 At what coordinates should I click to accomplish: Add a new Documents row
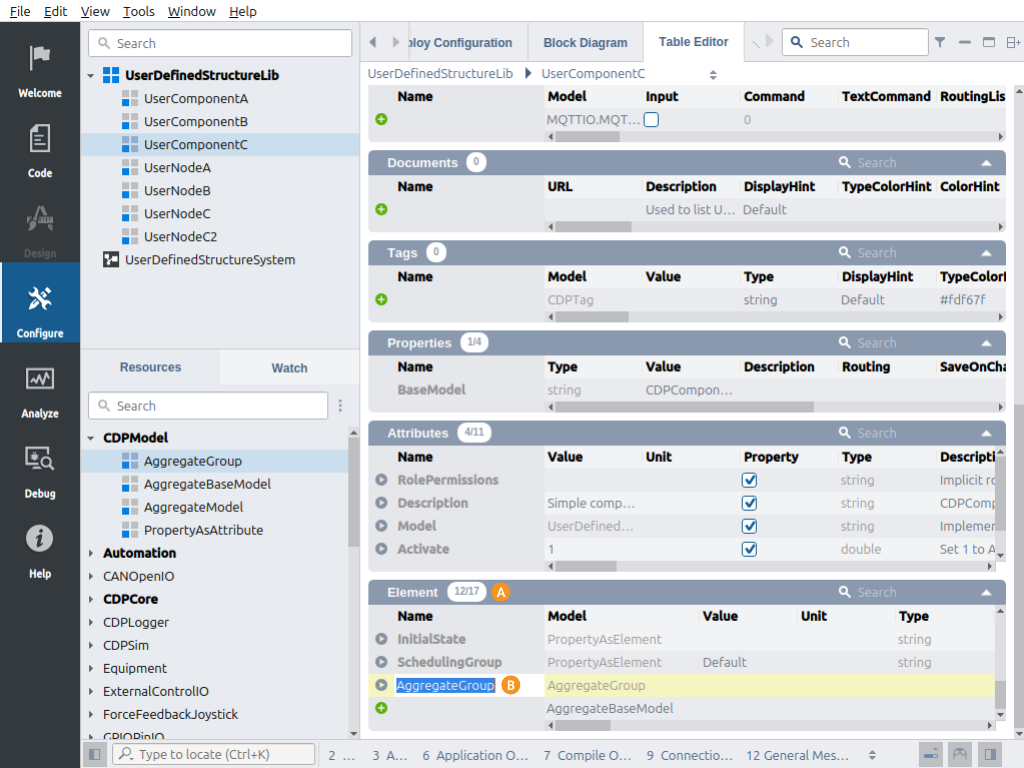click(381, 210)
